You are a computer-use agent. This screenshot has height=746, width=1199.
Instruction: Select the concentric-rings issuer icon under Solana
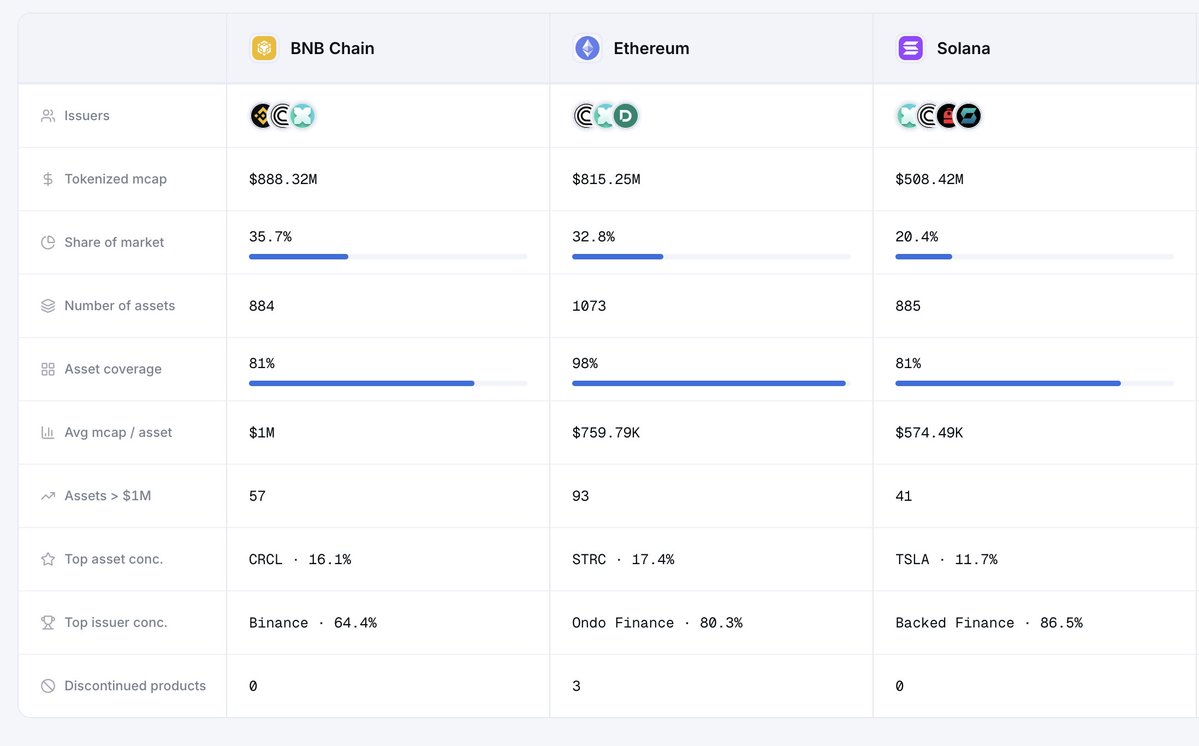[x=928, y=115]
